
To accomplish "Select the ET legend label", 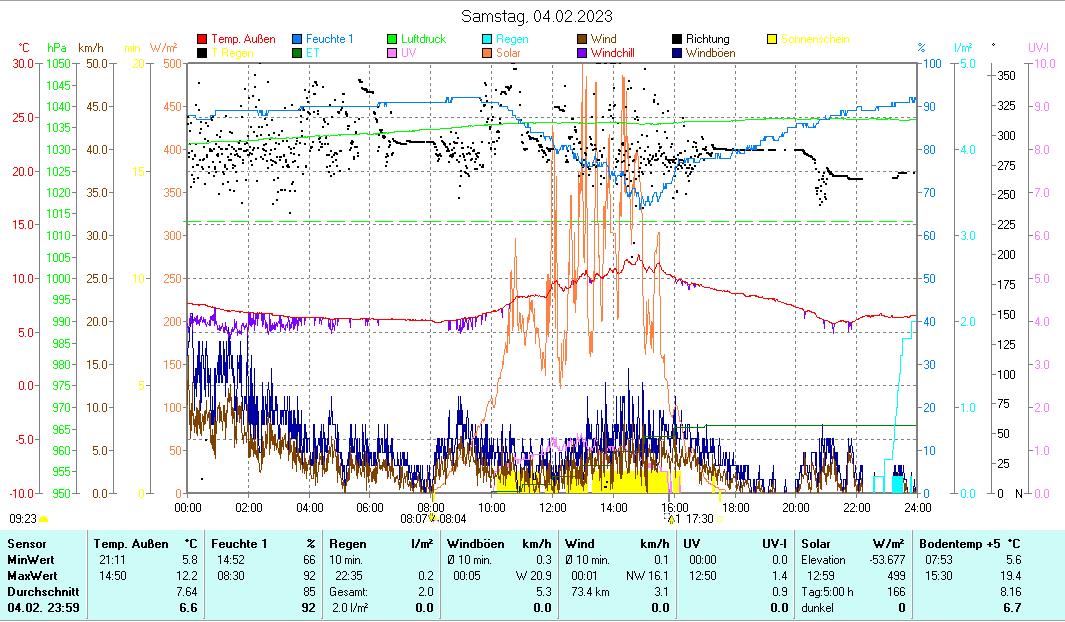I will pos(313,52).
